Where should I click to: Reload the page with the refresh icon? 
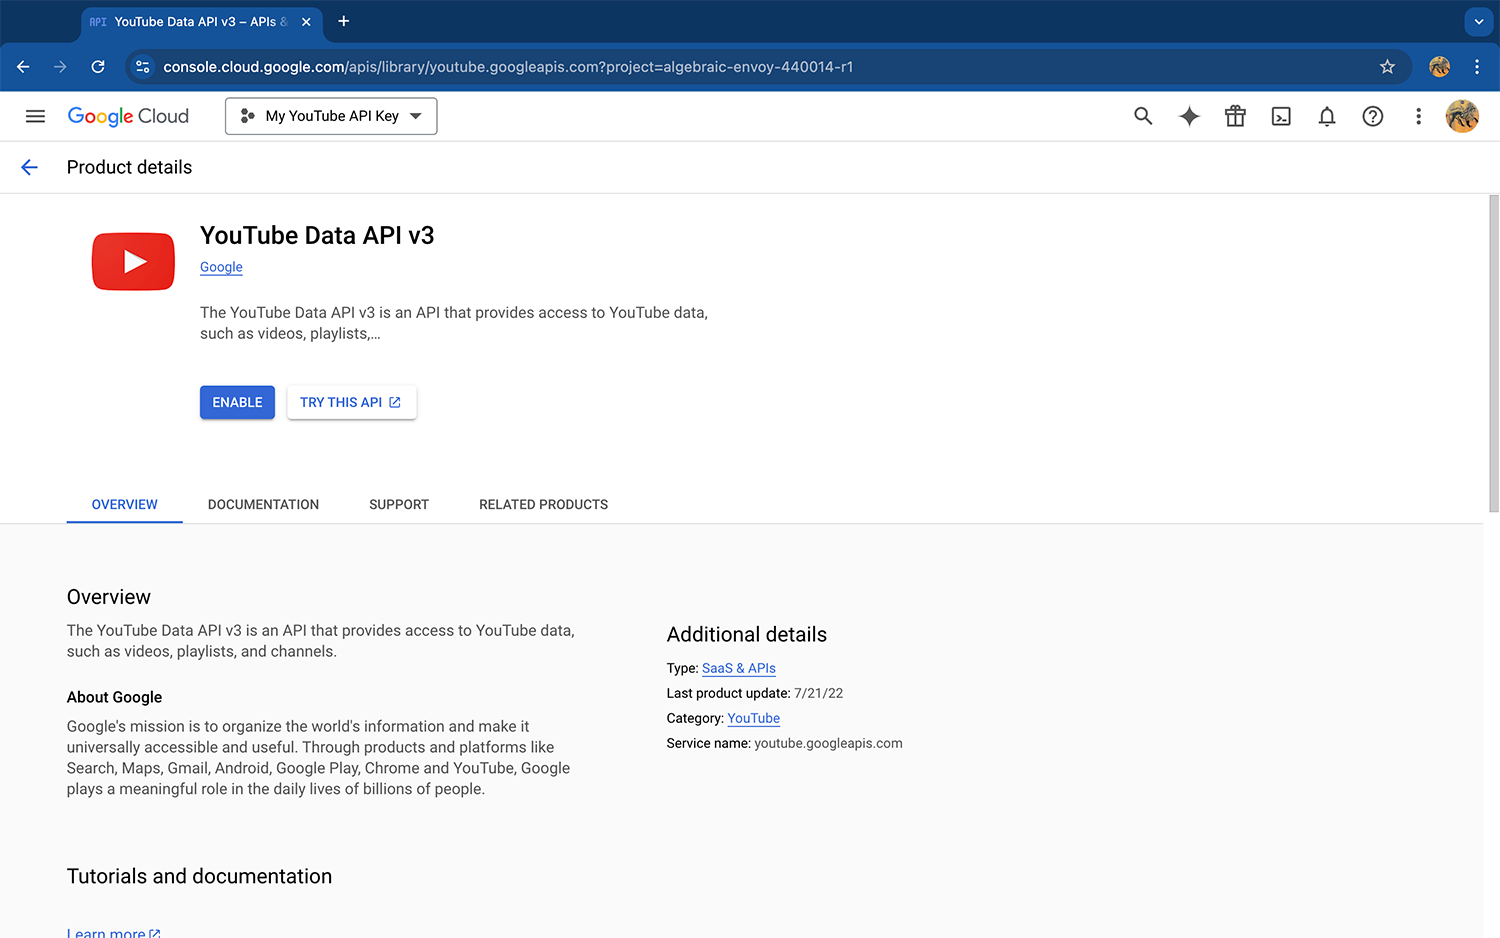click(98, 67)
